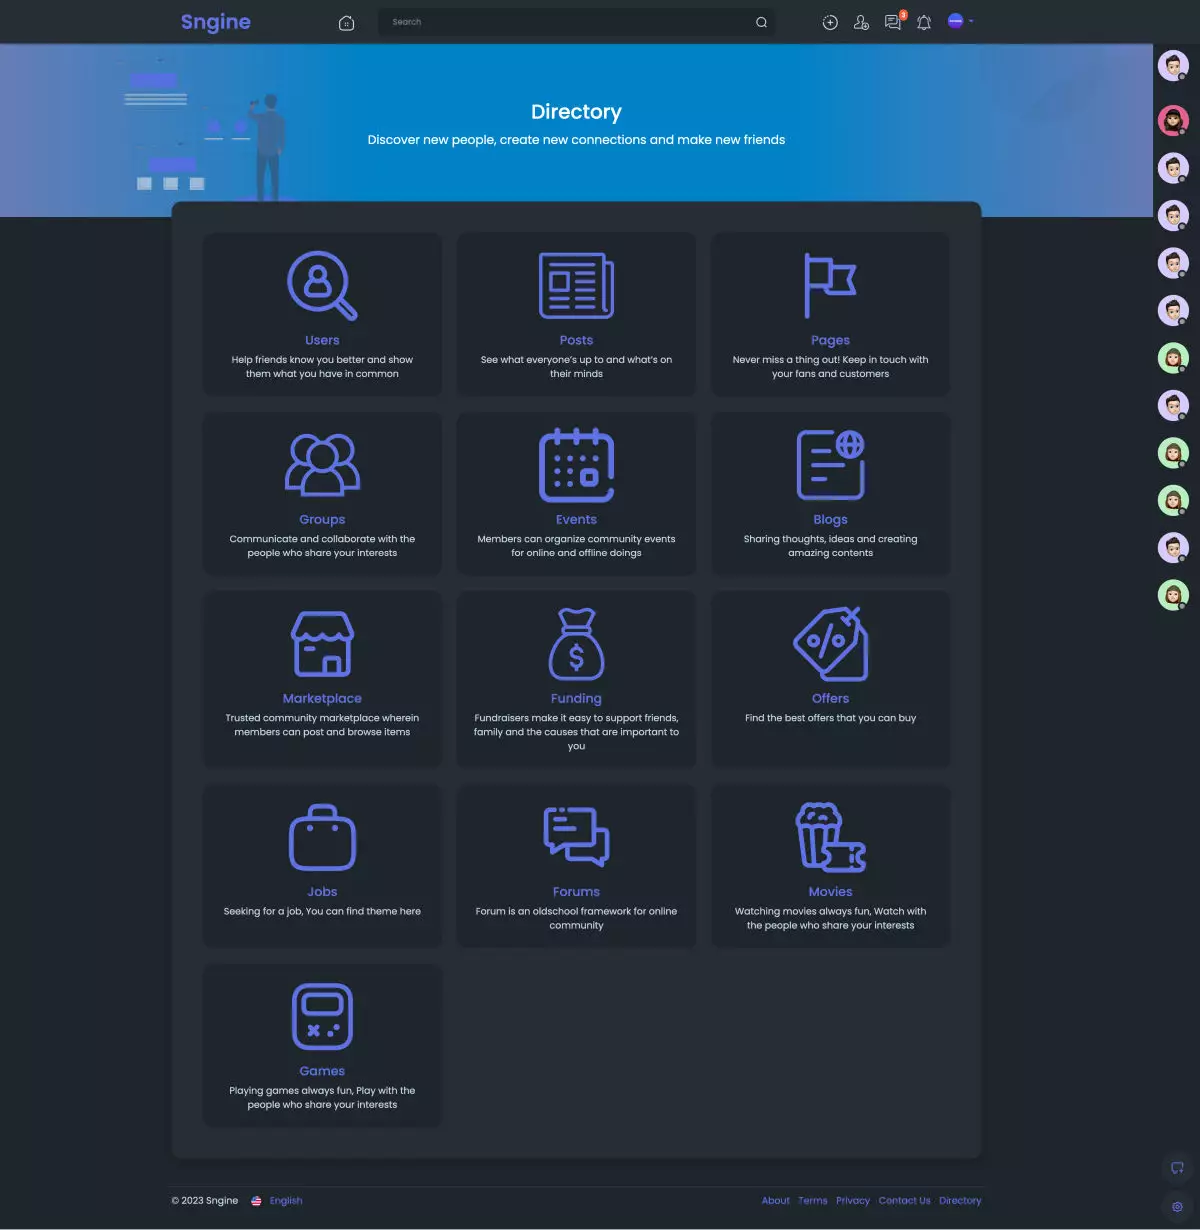Open chat settings gear in sidebar
Viewport: 1200px width, 1230px height.
pyautogui.click(x=1177, y=1207)
